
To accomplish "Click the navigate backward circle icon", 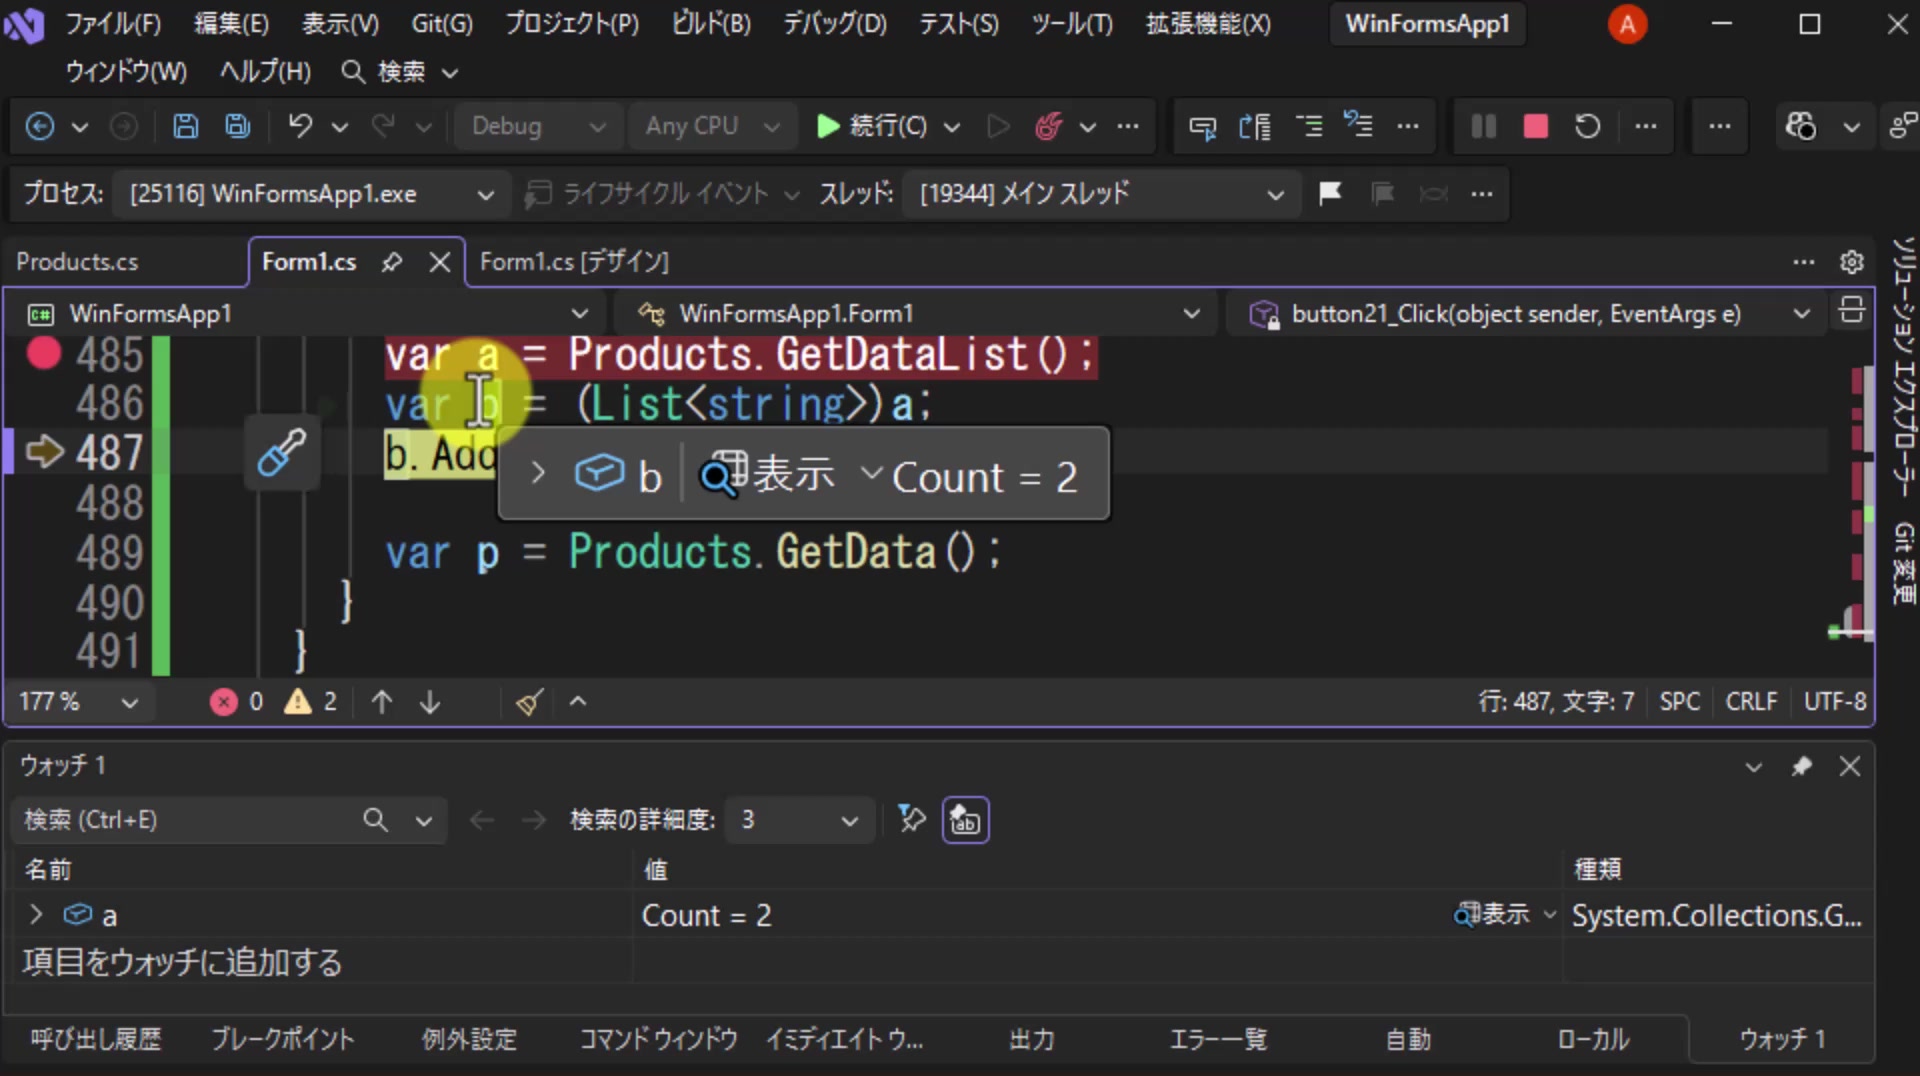I will click(x=40, y=126).
